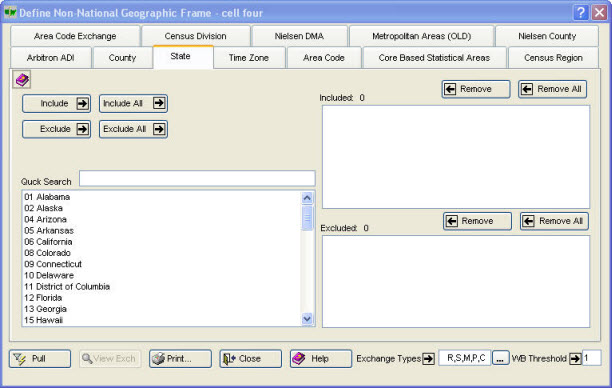Image resolution: width=612 pixels, height=388 pixels.
Task: Click Remove All above the Included list
Action: point(552,89)
